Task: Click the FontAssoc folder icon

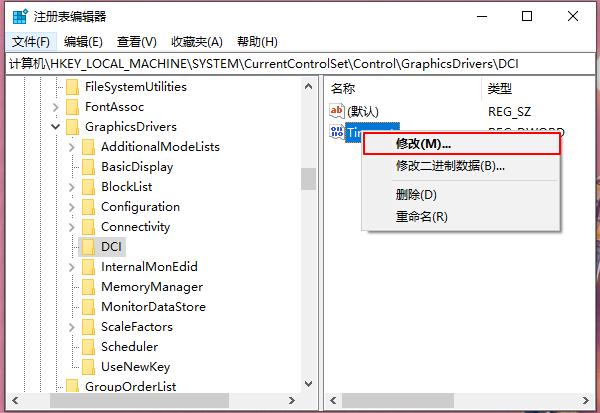Action: 72,107
